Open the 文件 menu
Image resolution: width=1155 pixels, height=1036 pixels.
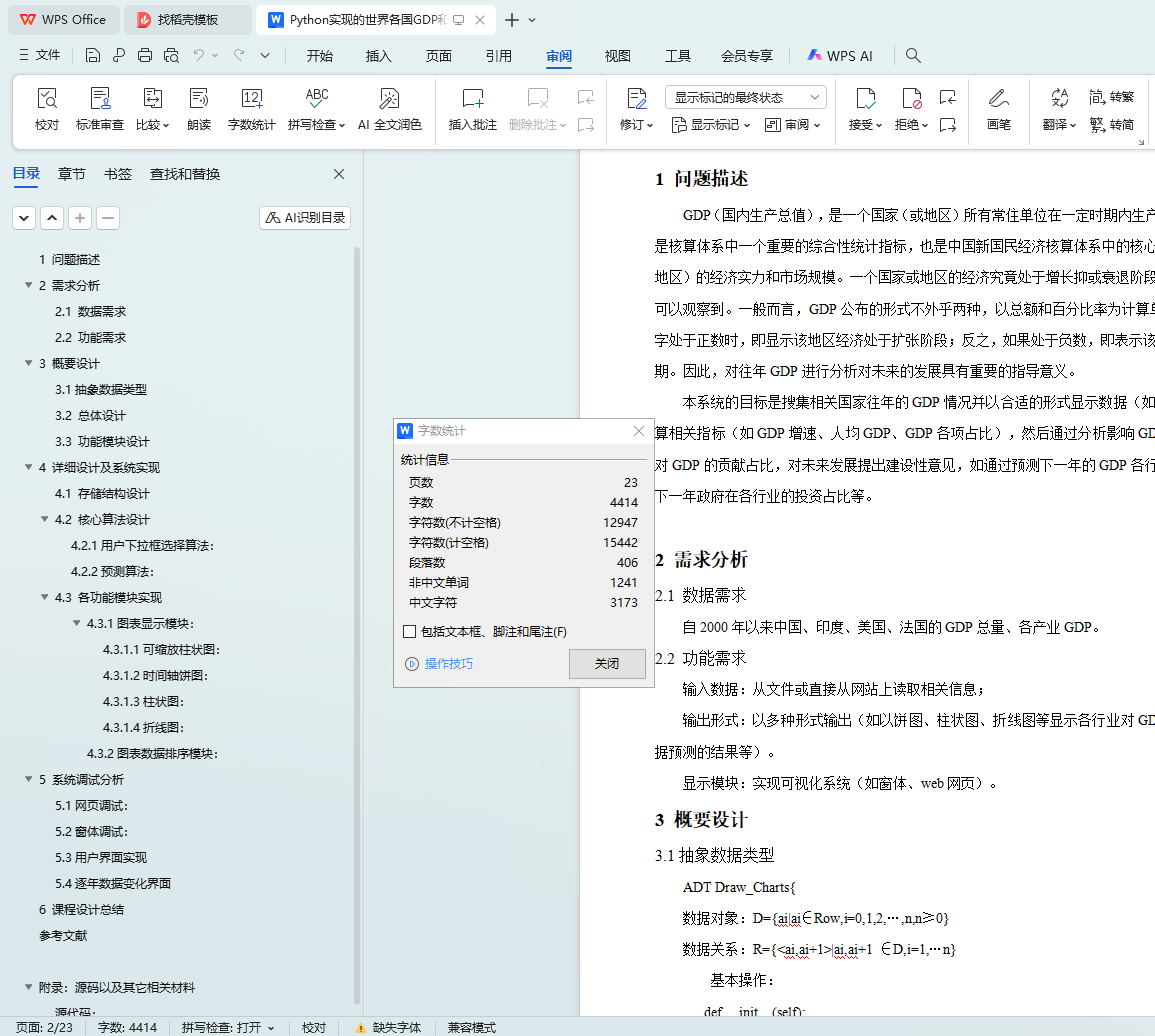[40, 55]
